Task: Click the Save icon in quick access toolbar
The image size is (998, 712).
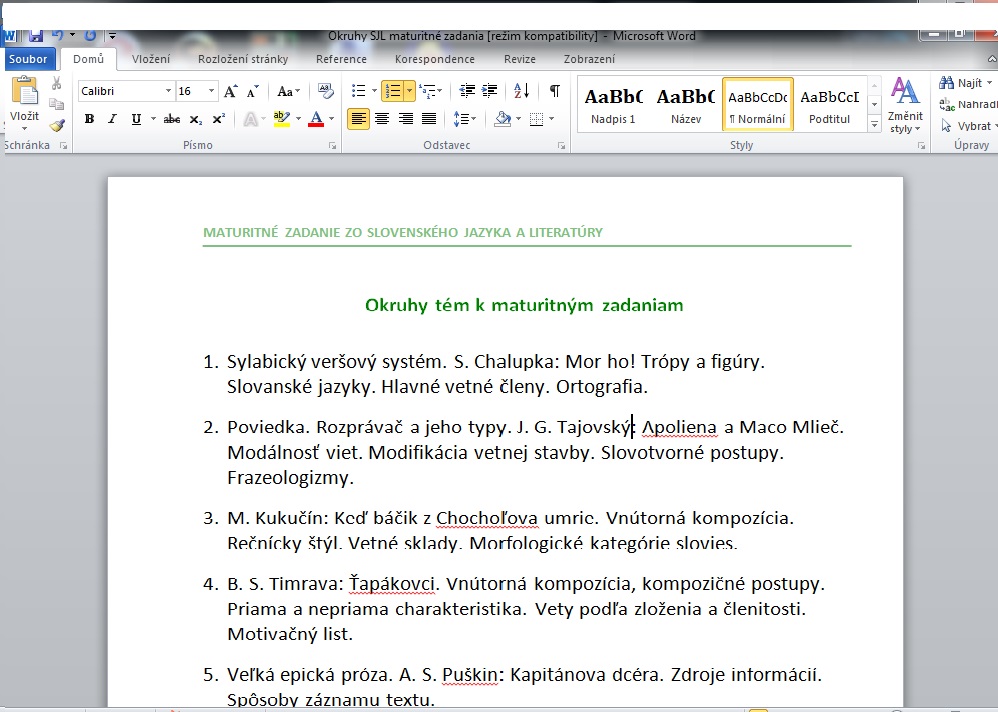Action: (36, 35)
